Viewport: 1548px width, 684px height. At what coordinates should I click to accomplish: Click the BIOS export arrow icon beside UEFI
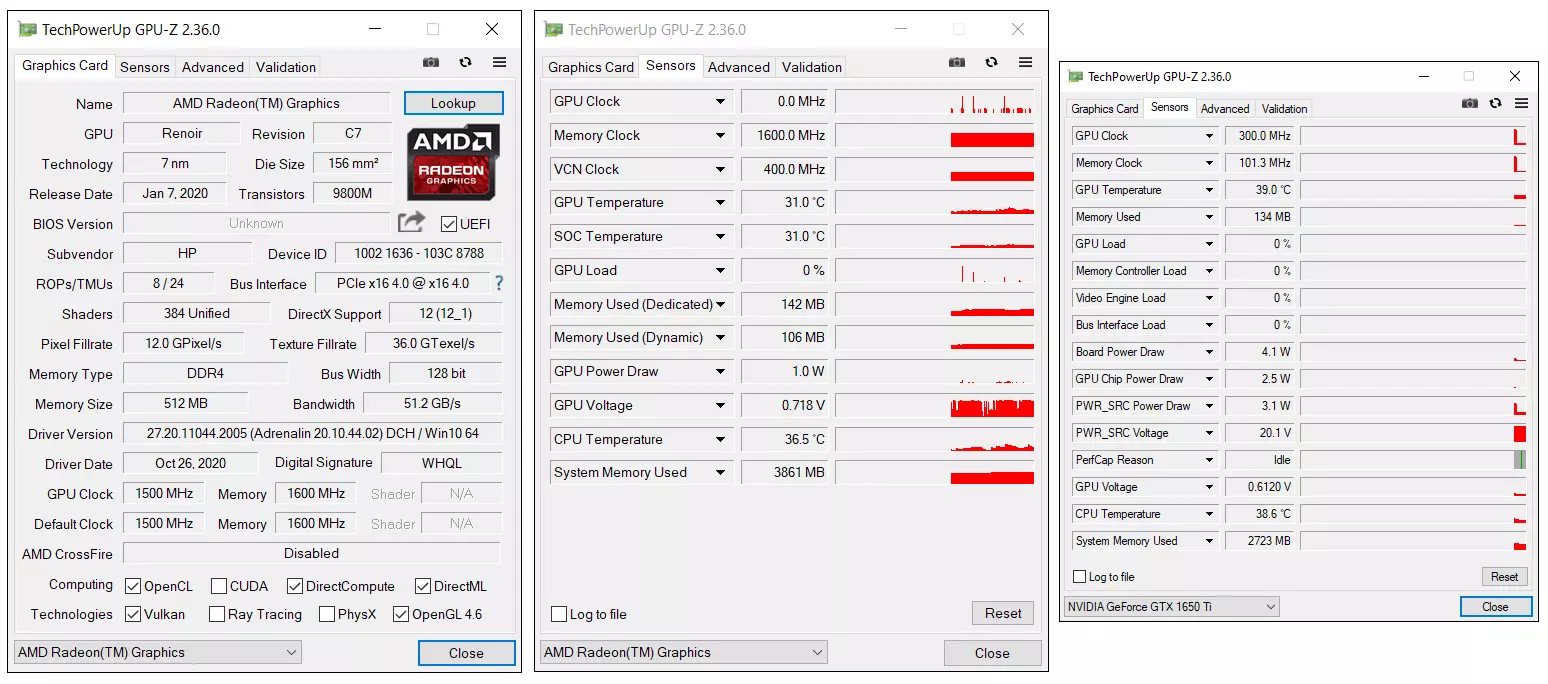[x=411, y=222]
